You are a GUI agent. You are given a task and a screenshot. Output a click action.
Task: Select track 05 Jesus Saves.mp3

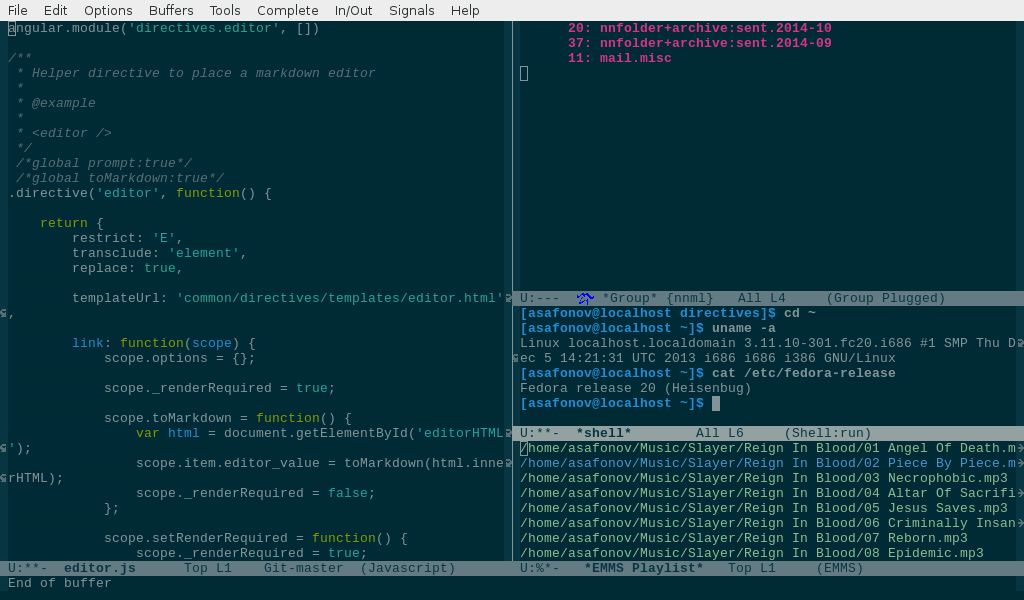pyautogui.click(x=764, y=508)
